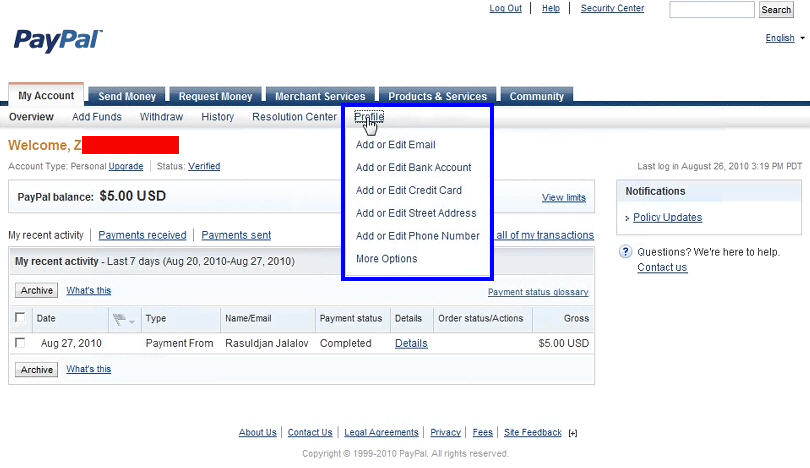Image resolution: width=810 pixels, height=468 pixels.
Task: Expand the Site Feedback plus icon
Action: 573,433
